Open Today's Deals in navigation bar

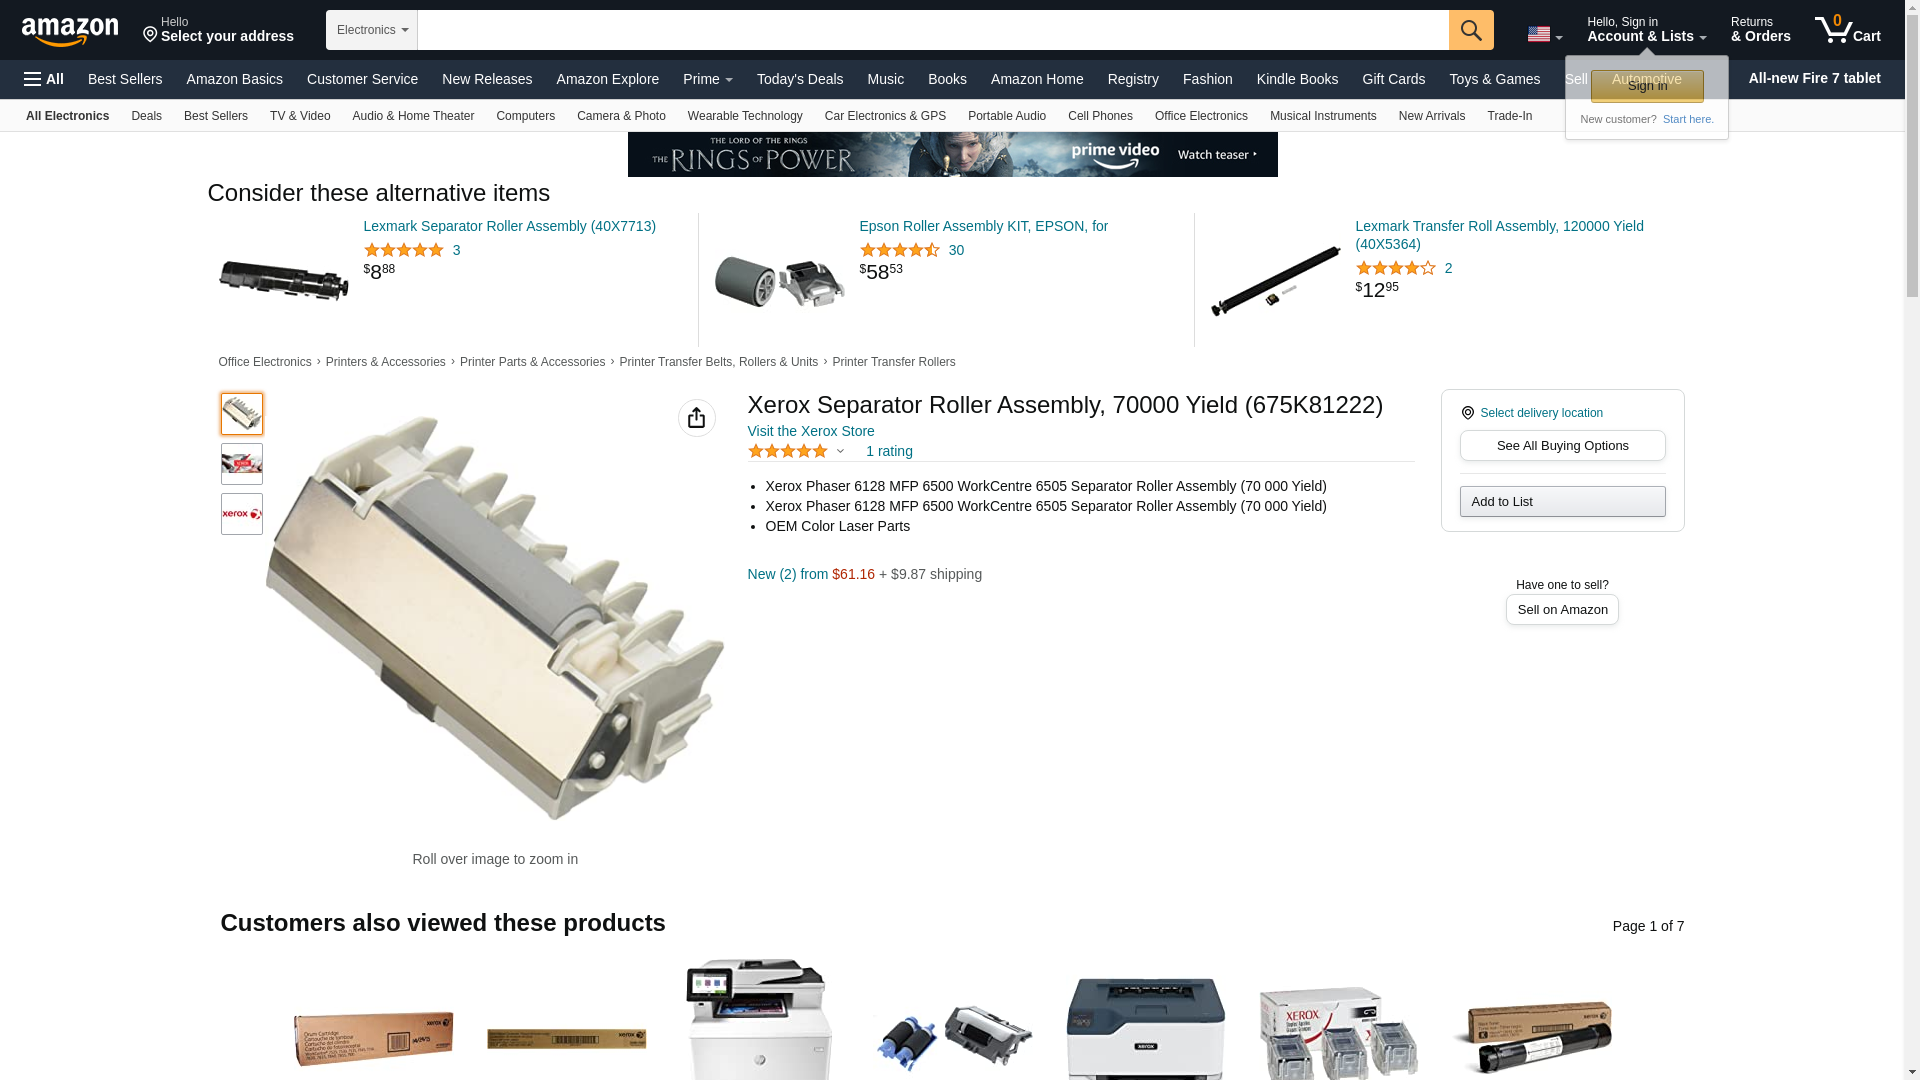pos(799,79)
